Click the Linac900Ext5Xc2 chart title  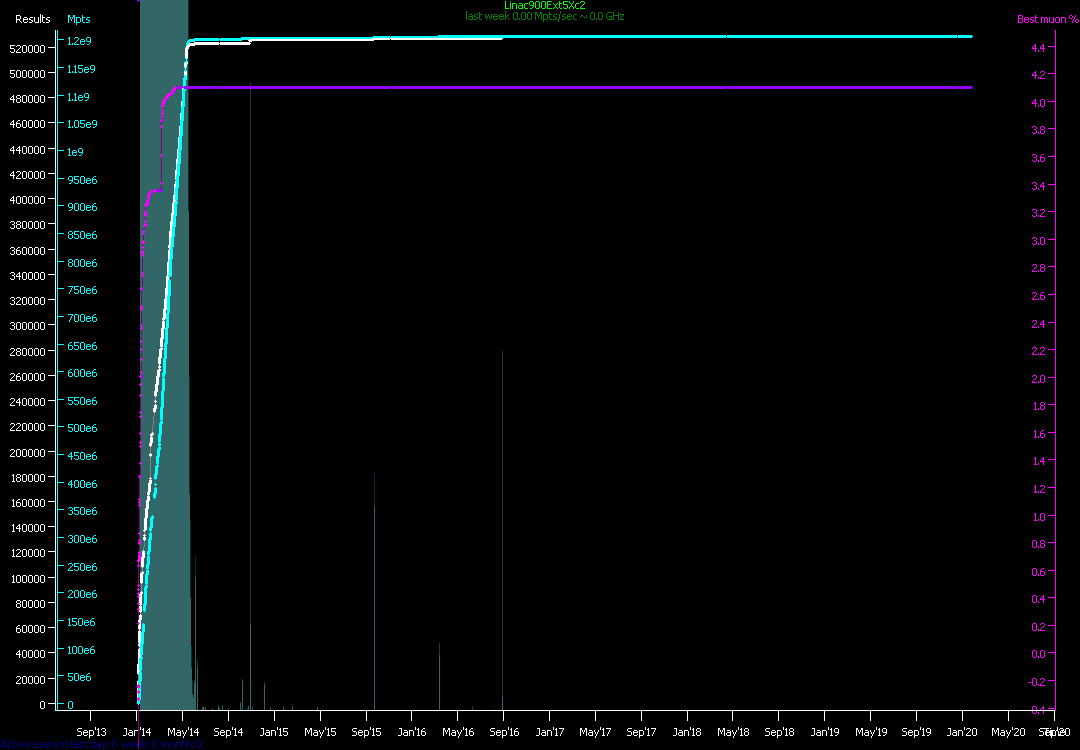click(545, 5)
